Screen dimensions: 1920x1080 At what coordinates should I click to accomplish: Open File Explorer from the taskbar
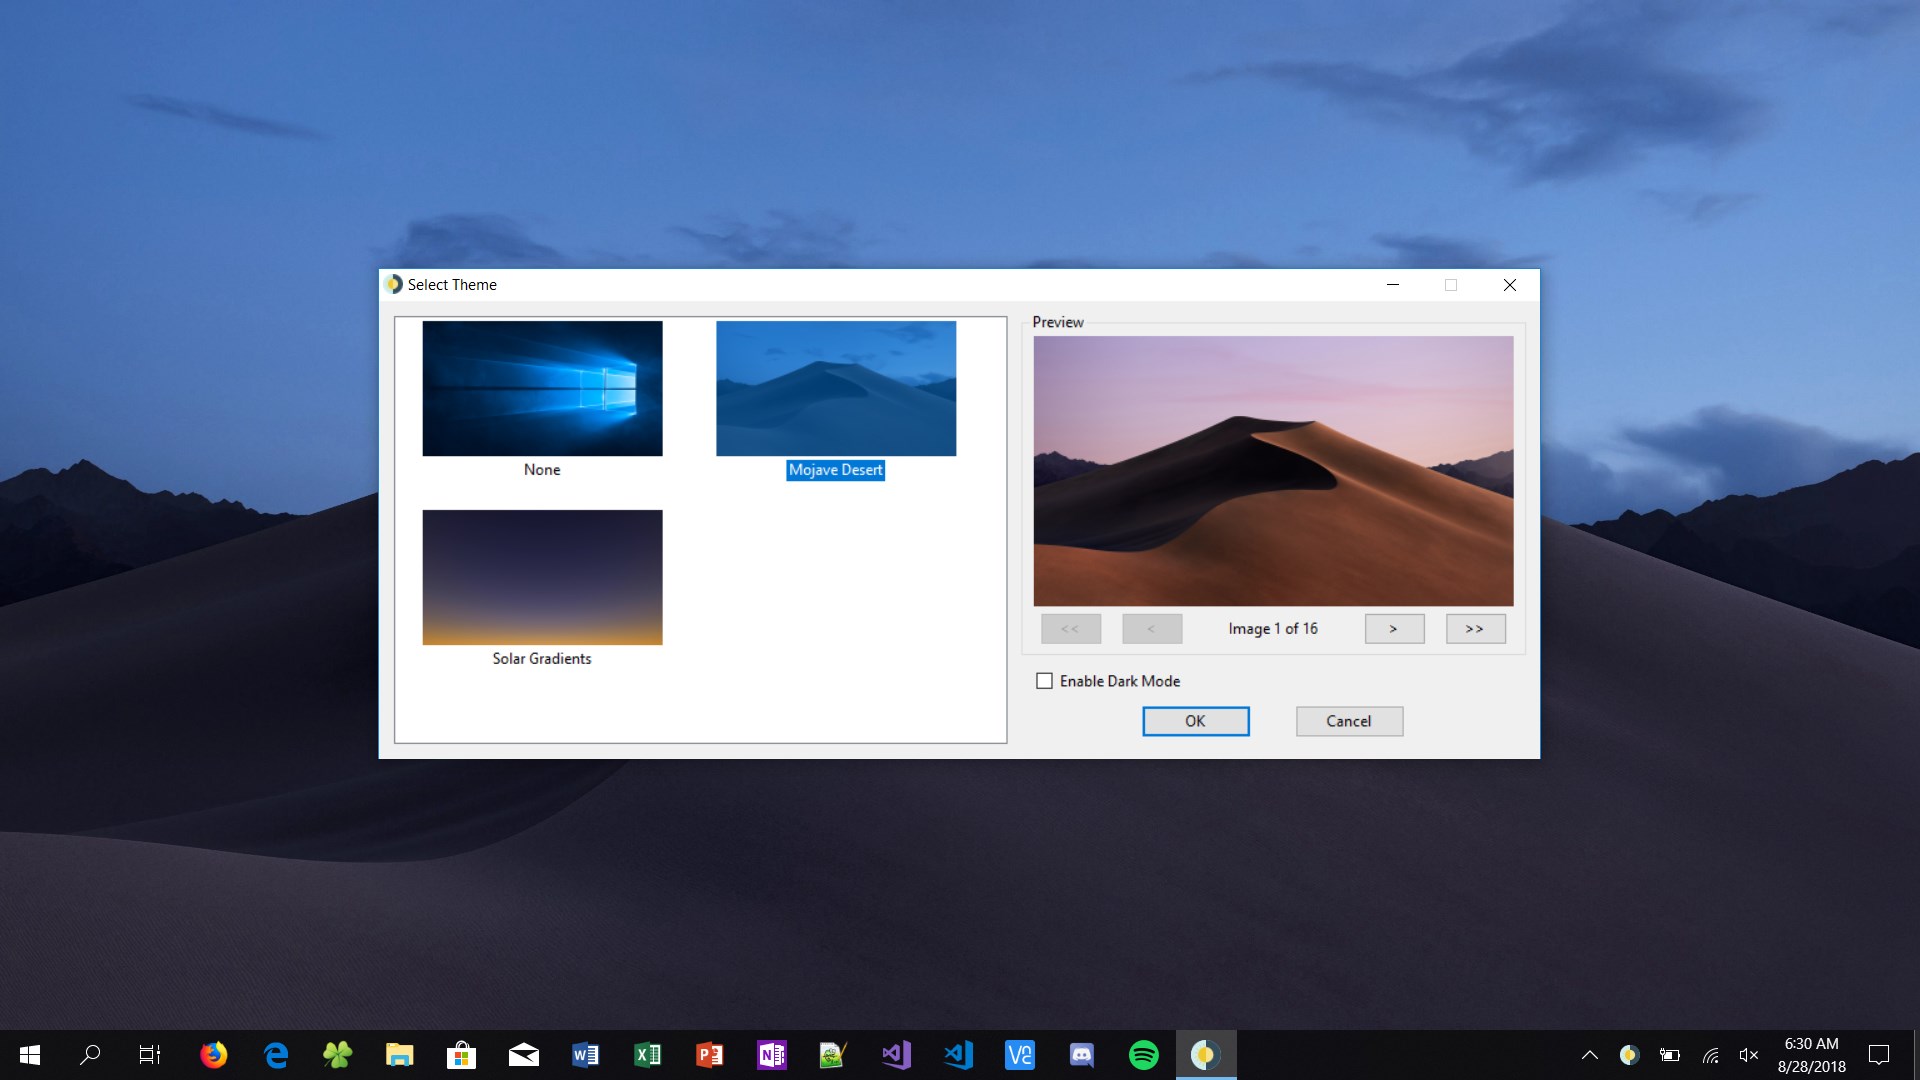pyautogui.click(x=399, y=1054)
